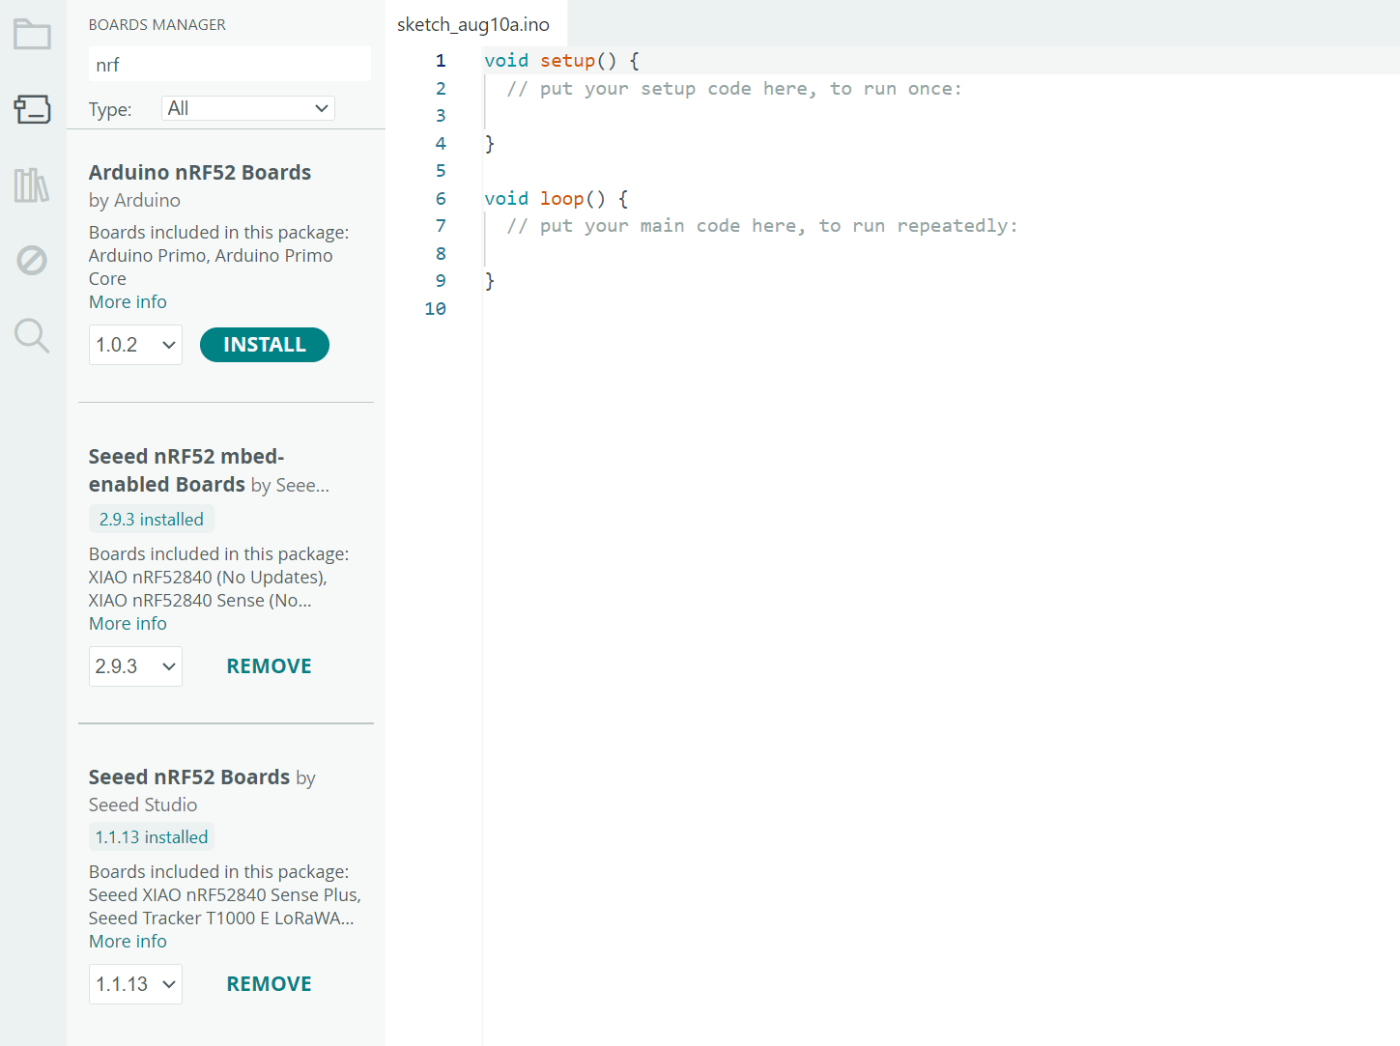Place cursor on the void setup() line
1400x1046 pixels.
point(562,61)
